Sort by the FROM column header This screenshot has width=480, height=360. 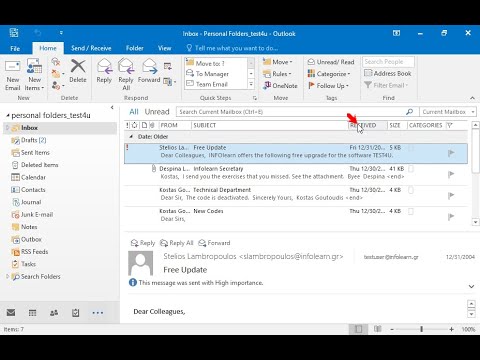[x=174, y=125]
